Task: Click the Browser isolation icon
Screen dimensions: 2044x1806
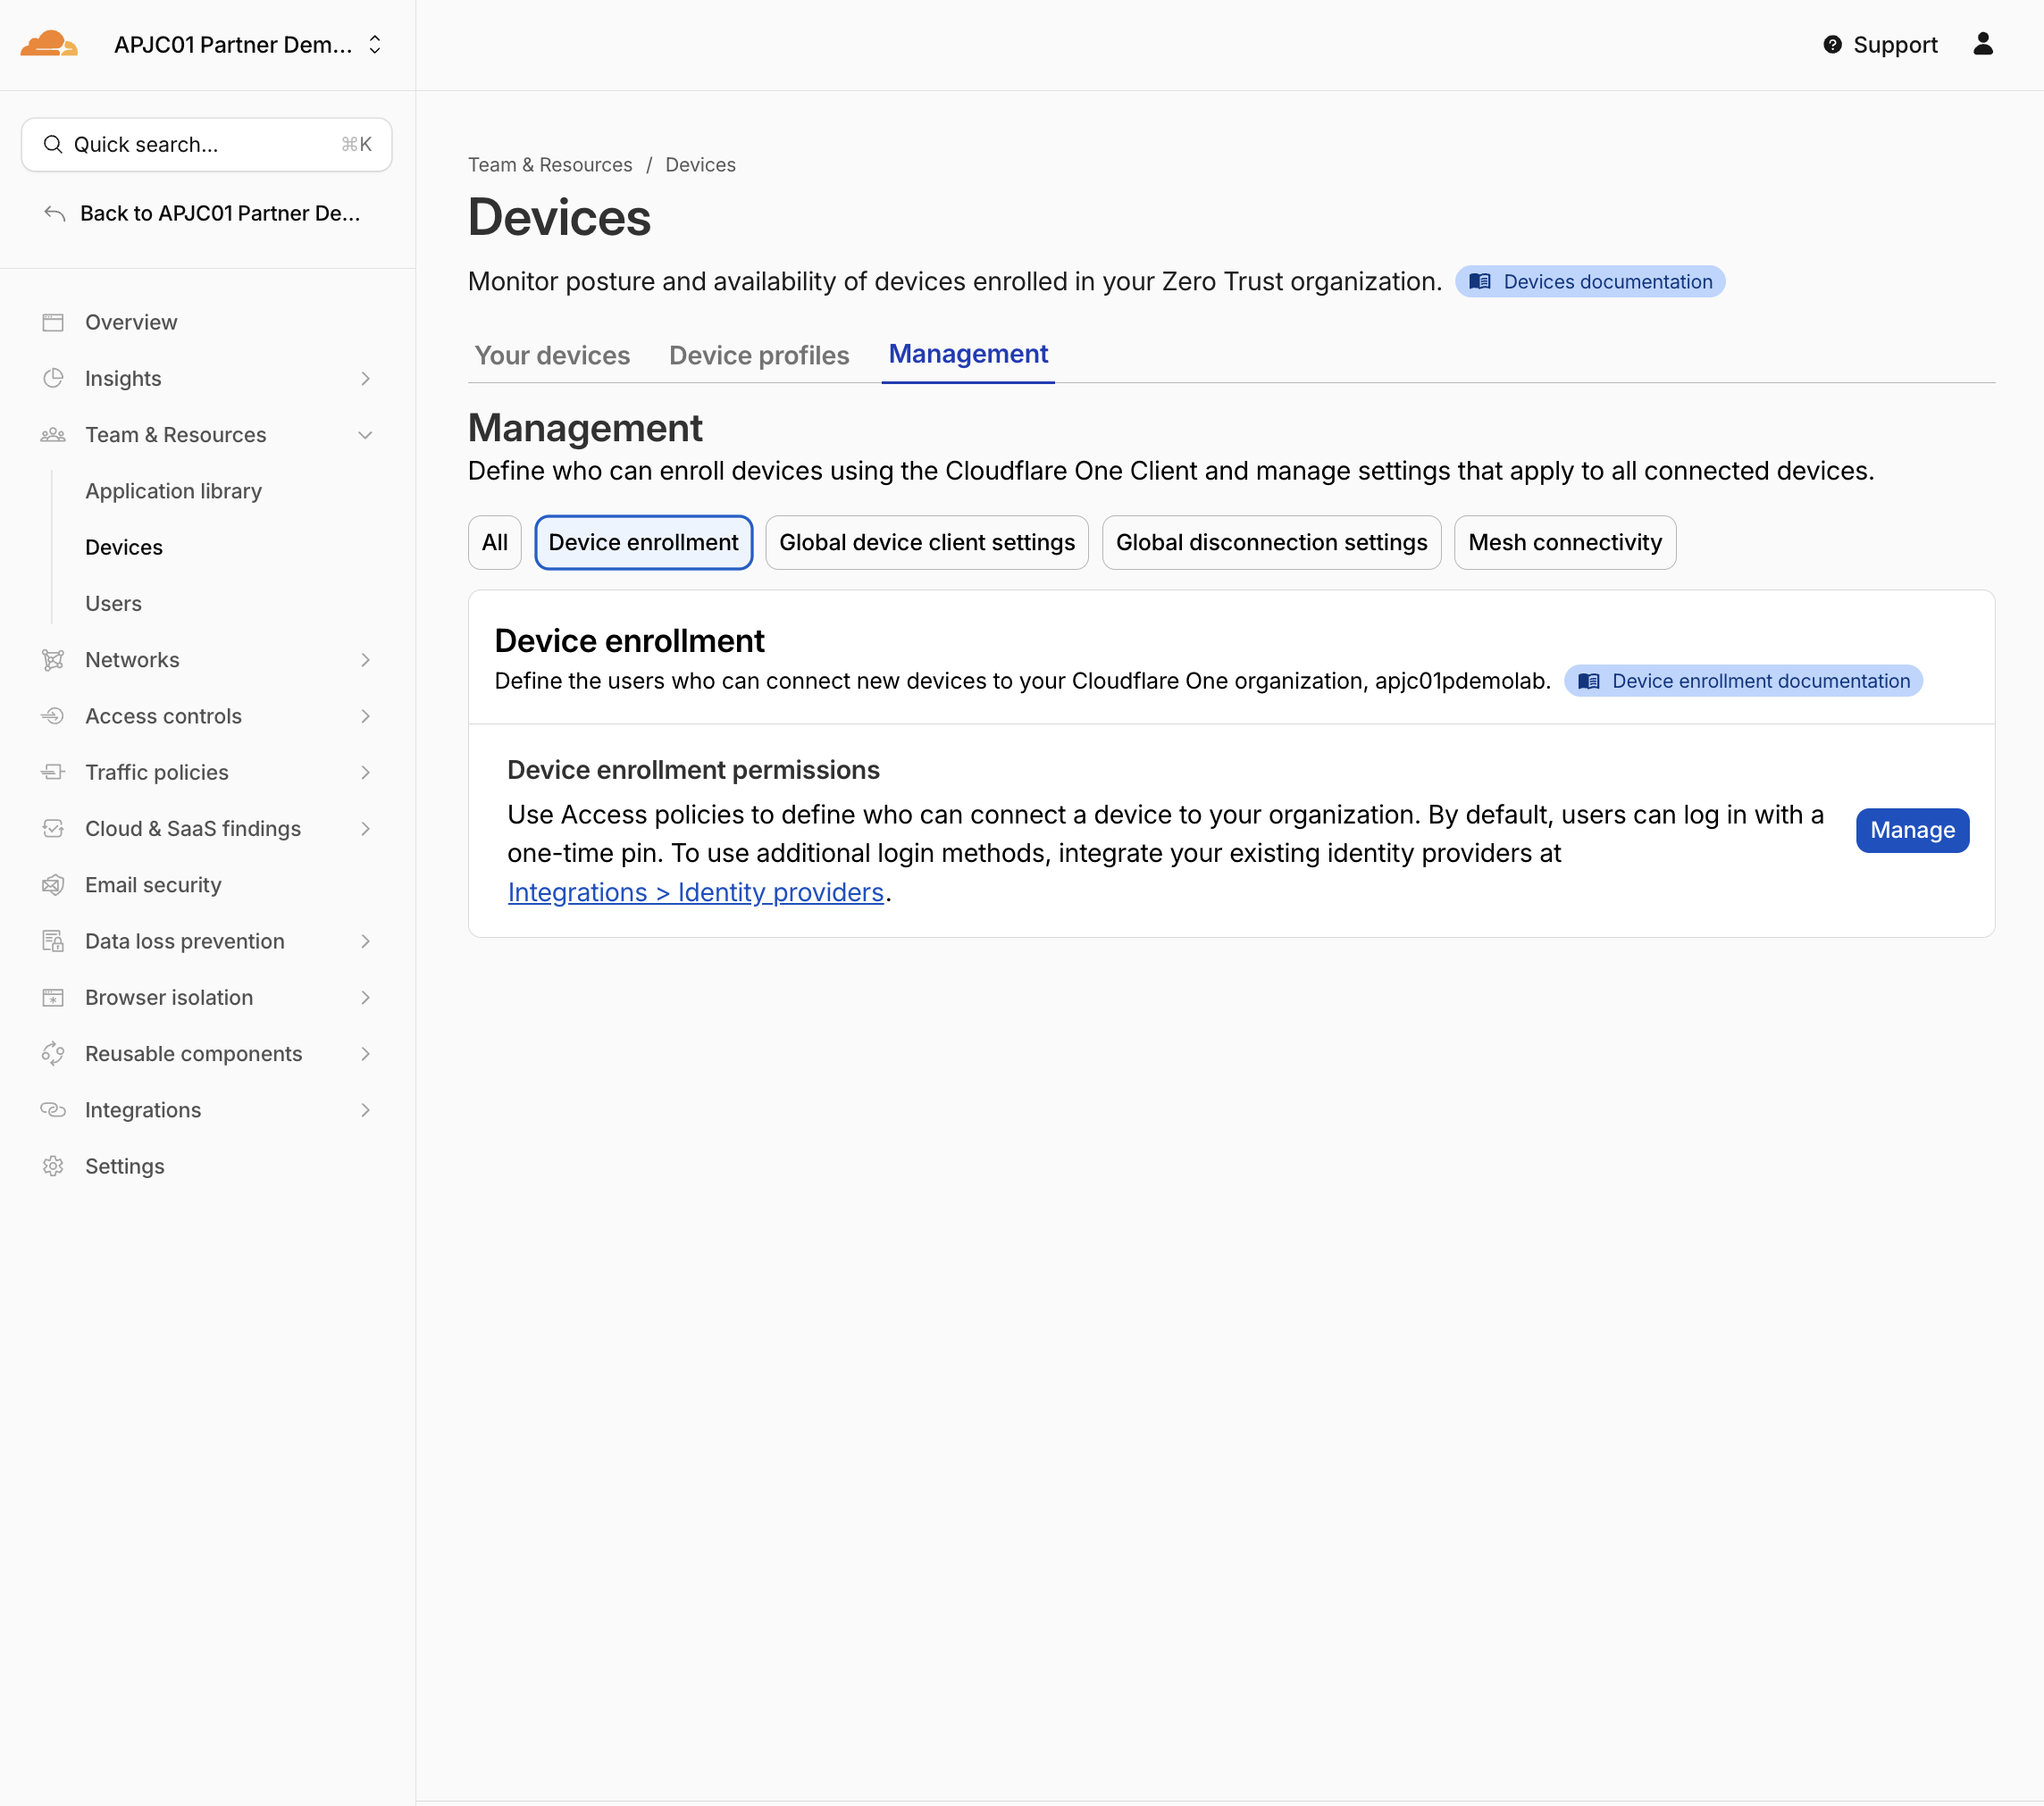Action: pyautogui.click(x=53, y=997)
